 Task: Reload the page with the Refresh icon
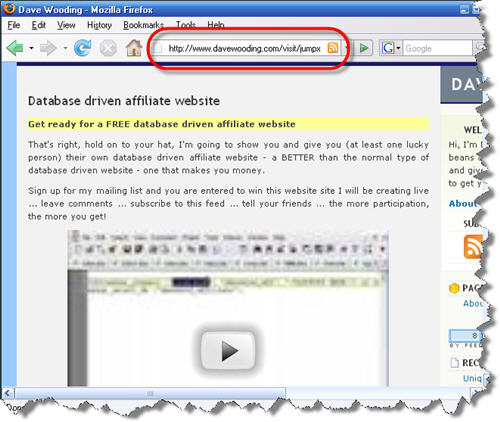[x=82, y=48]
